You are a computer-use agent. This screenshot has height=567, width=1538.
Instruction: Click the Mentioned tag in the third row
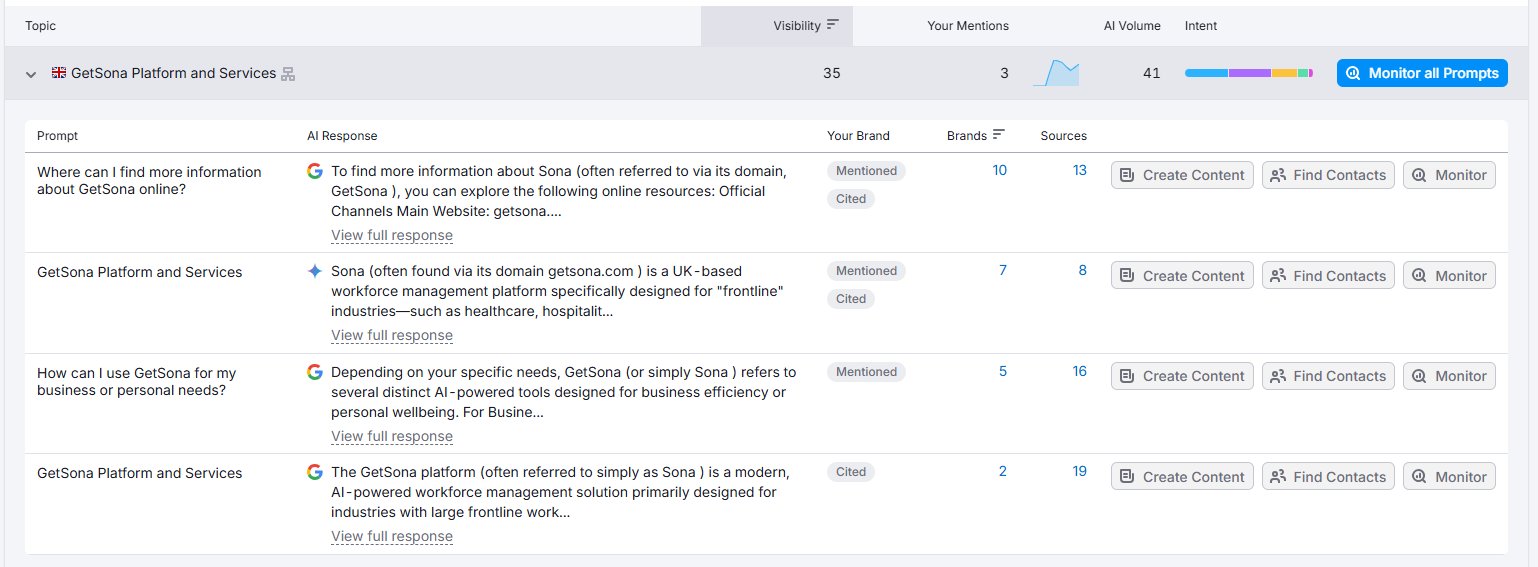coord(866,372)
